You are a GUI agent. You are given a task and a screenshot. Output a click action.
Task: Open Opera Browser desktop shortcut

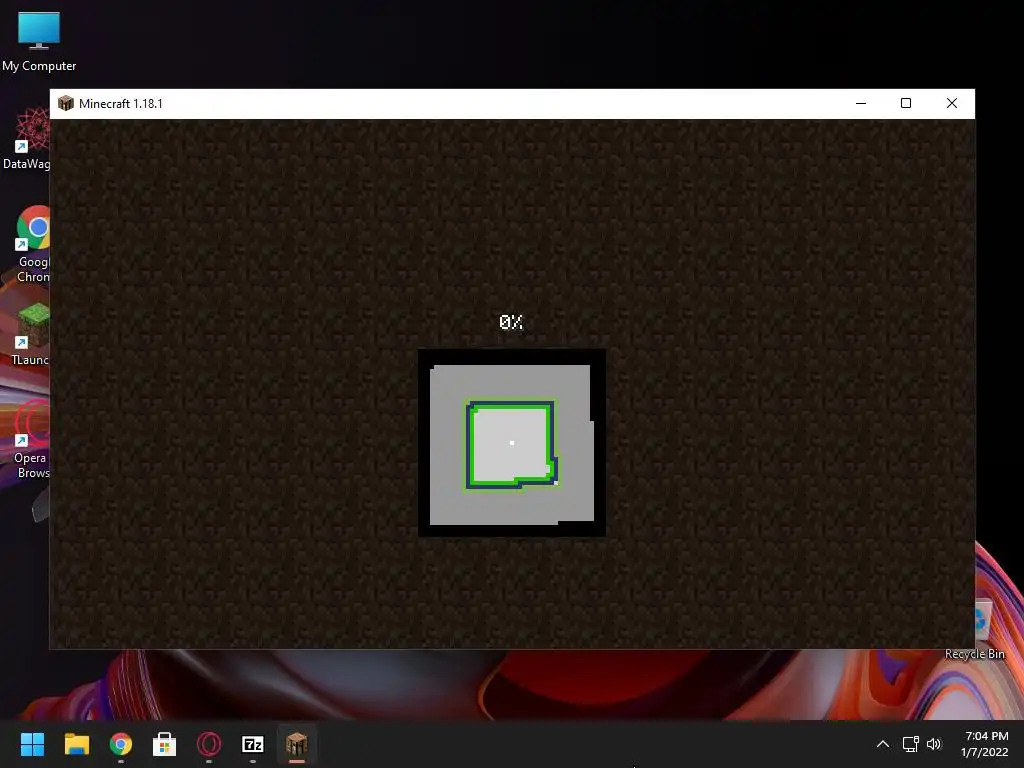click(x=31, y=439)
